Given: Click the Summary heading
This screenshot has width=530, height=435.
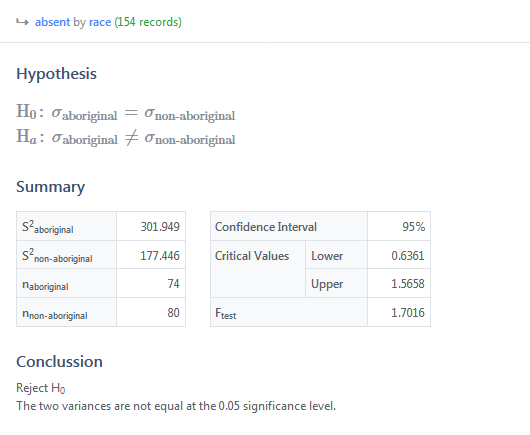Looking at the screenshot, I should click(x=50, y=187).
